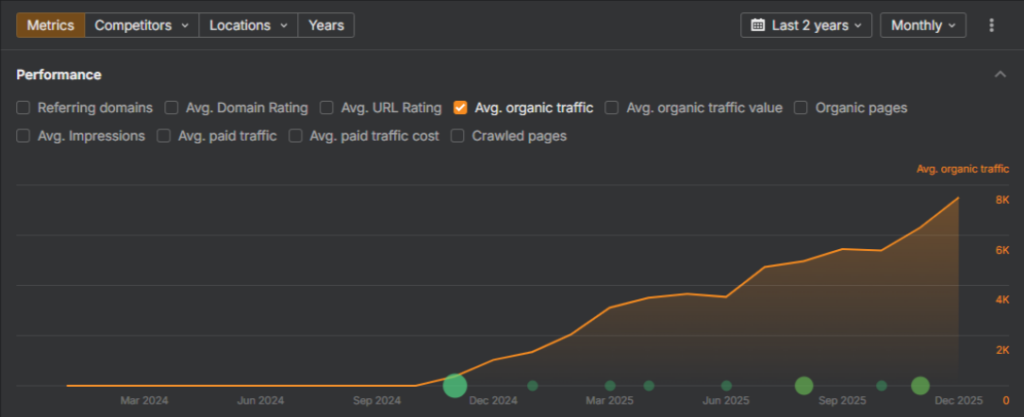Uncheck the Avg. organic traffic checkbox
Viewport: 1024px width, 417px height.
[x=460, y=107]
